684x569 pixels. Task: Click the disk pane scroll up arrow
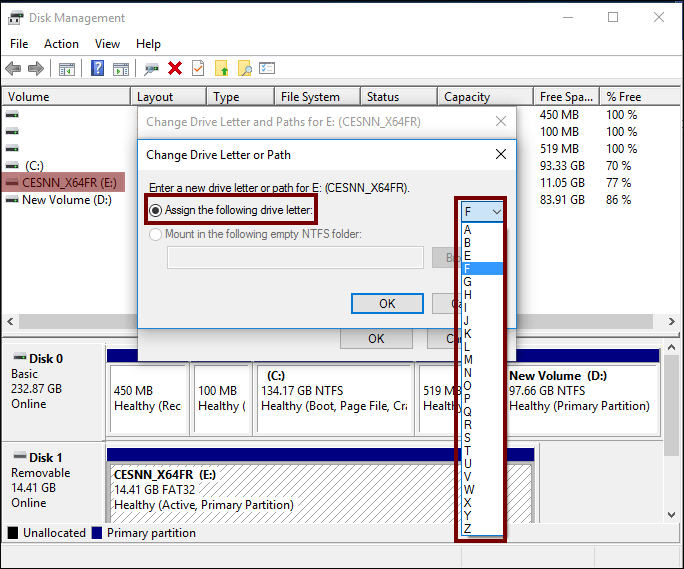click(x=672, y=348)
